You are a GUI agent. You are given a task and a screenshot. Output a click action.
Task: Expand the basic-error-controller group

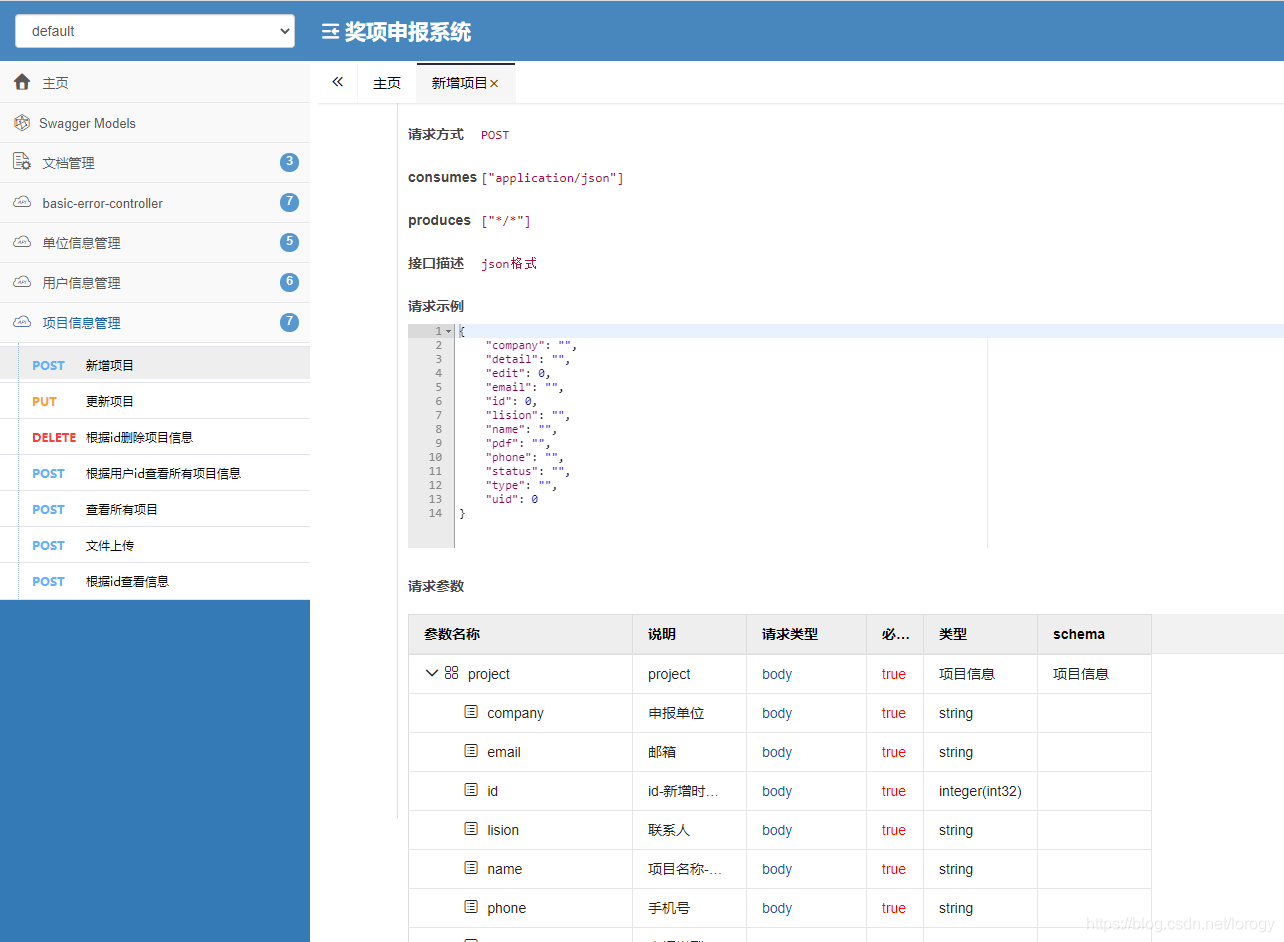click(155, 202)
